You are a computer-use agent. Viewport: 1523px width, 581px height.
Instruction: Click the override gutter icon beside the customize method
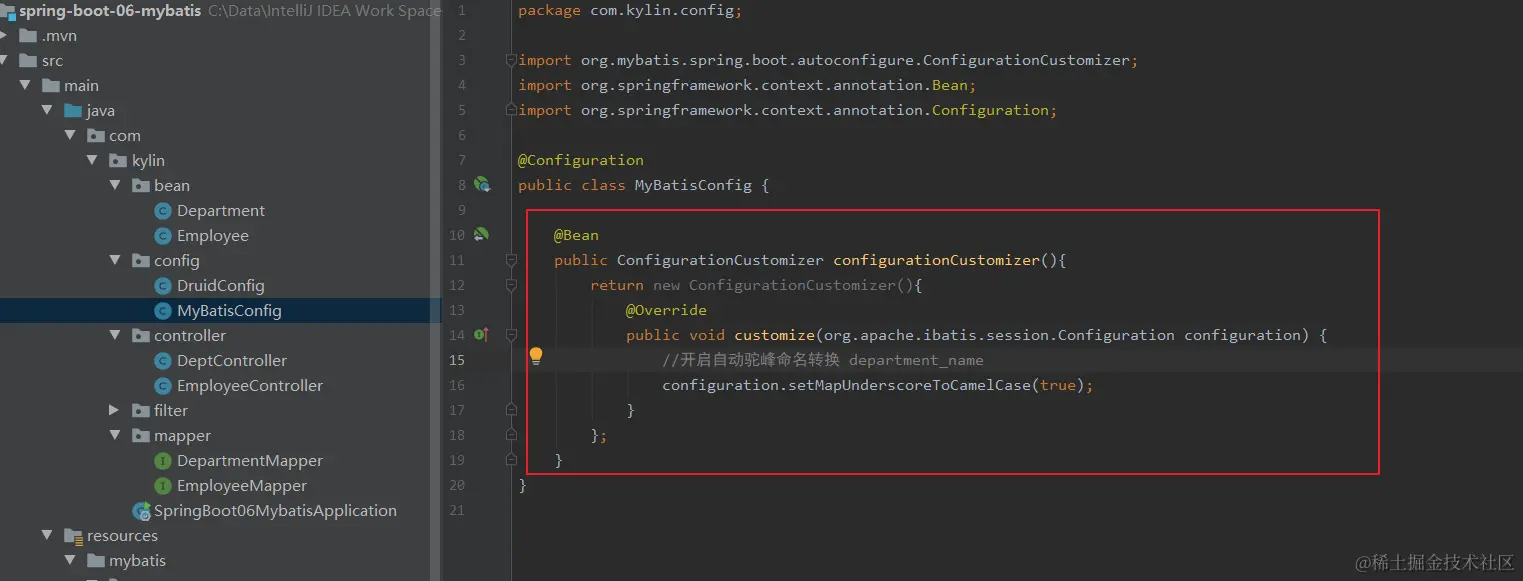pos(481,334)
